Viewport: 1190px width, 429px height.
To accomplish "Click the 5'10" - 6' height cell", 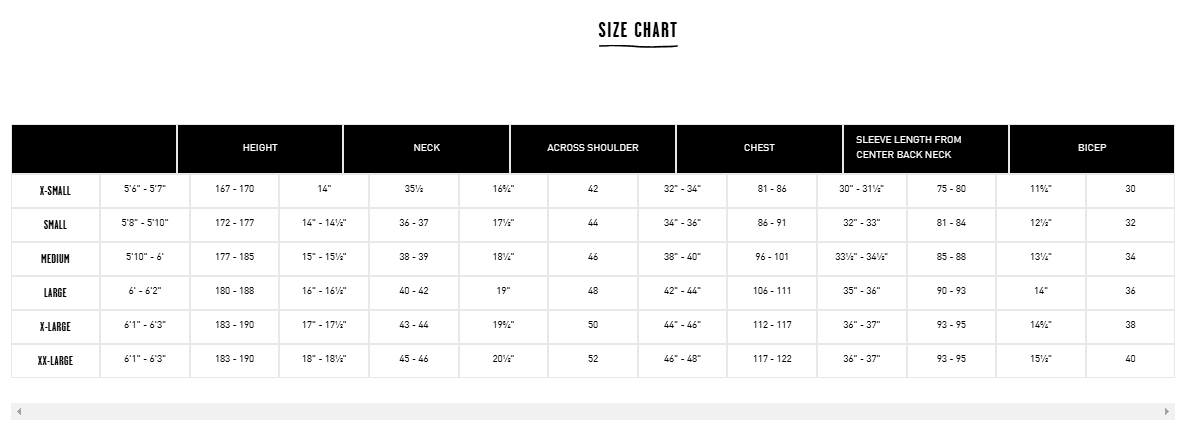I will tap(145, 257).
